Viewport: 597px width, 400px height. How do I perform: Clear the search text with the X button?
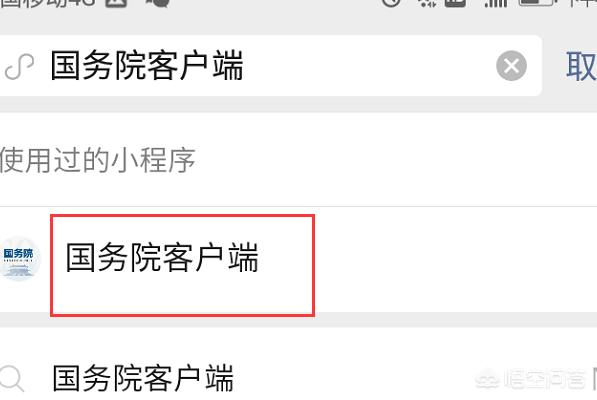(x=511, y=66)
